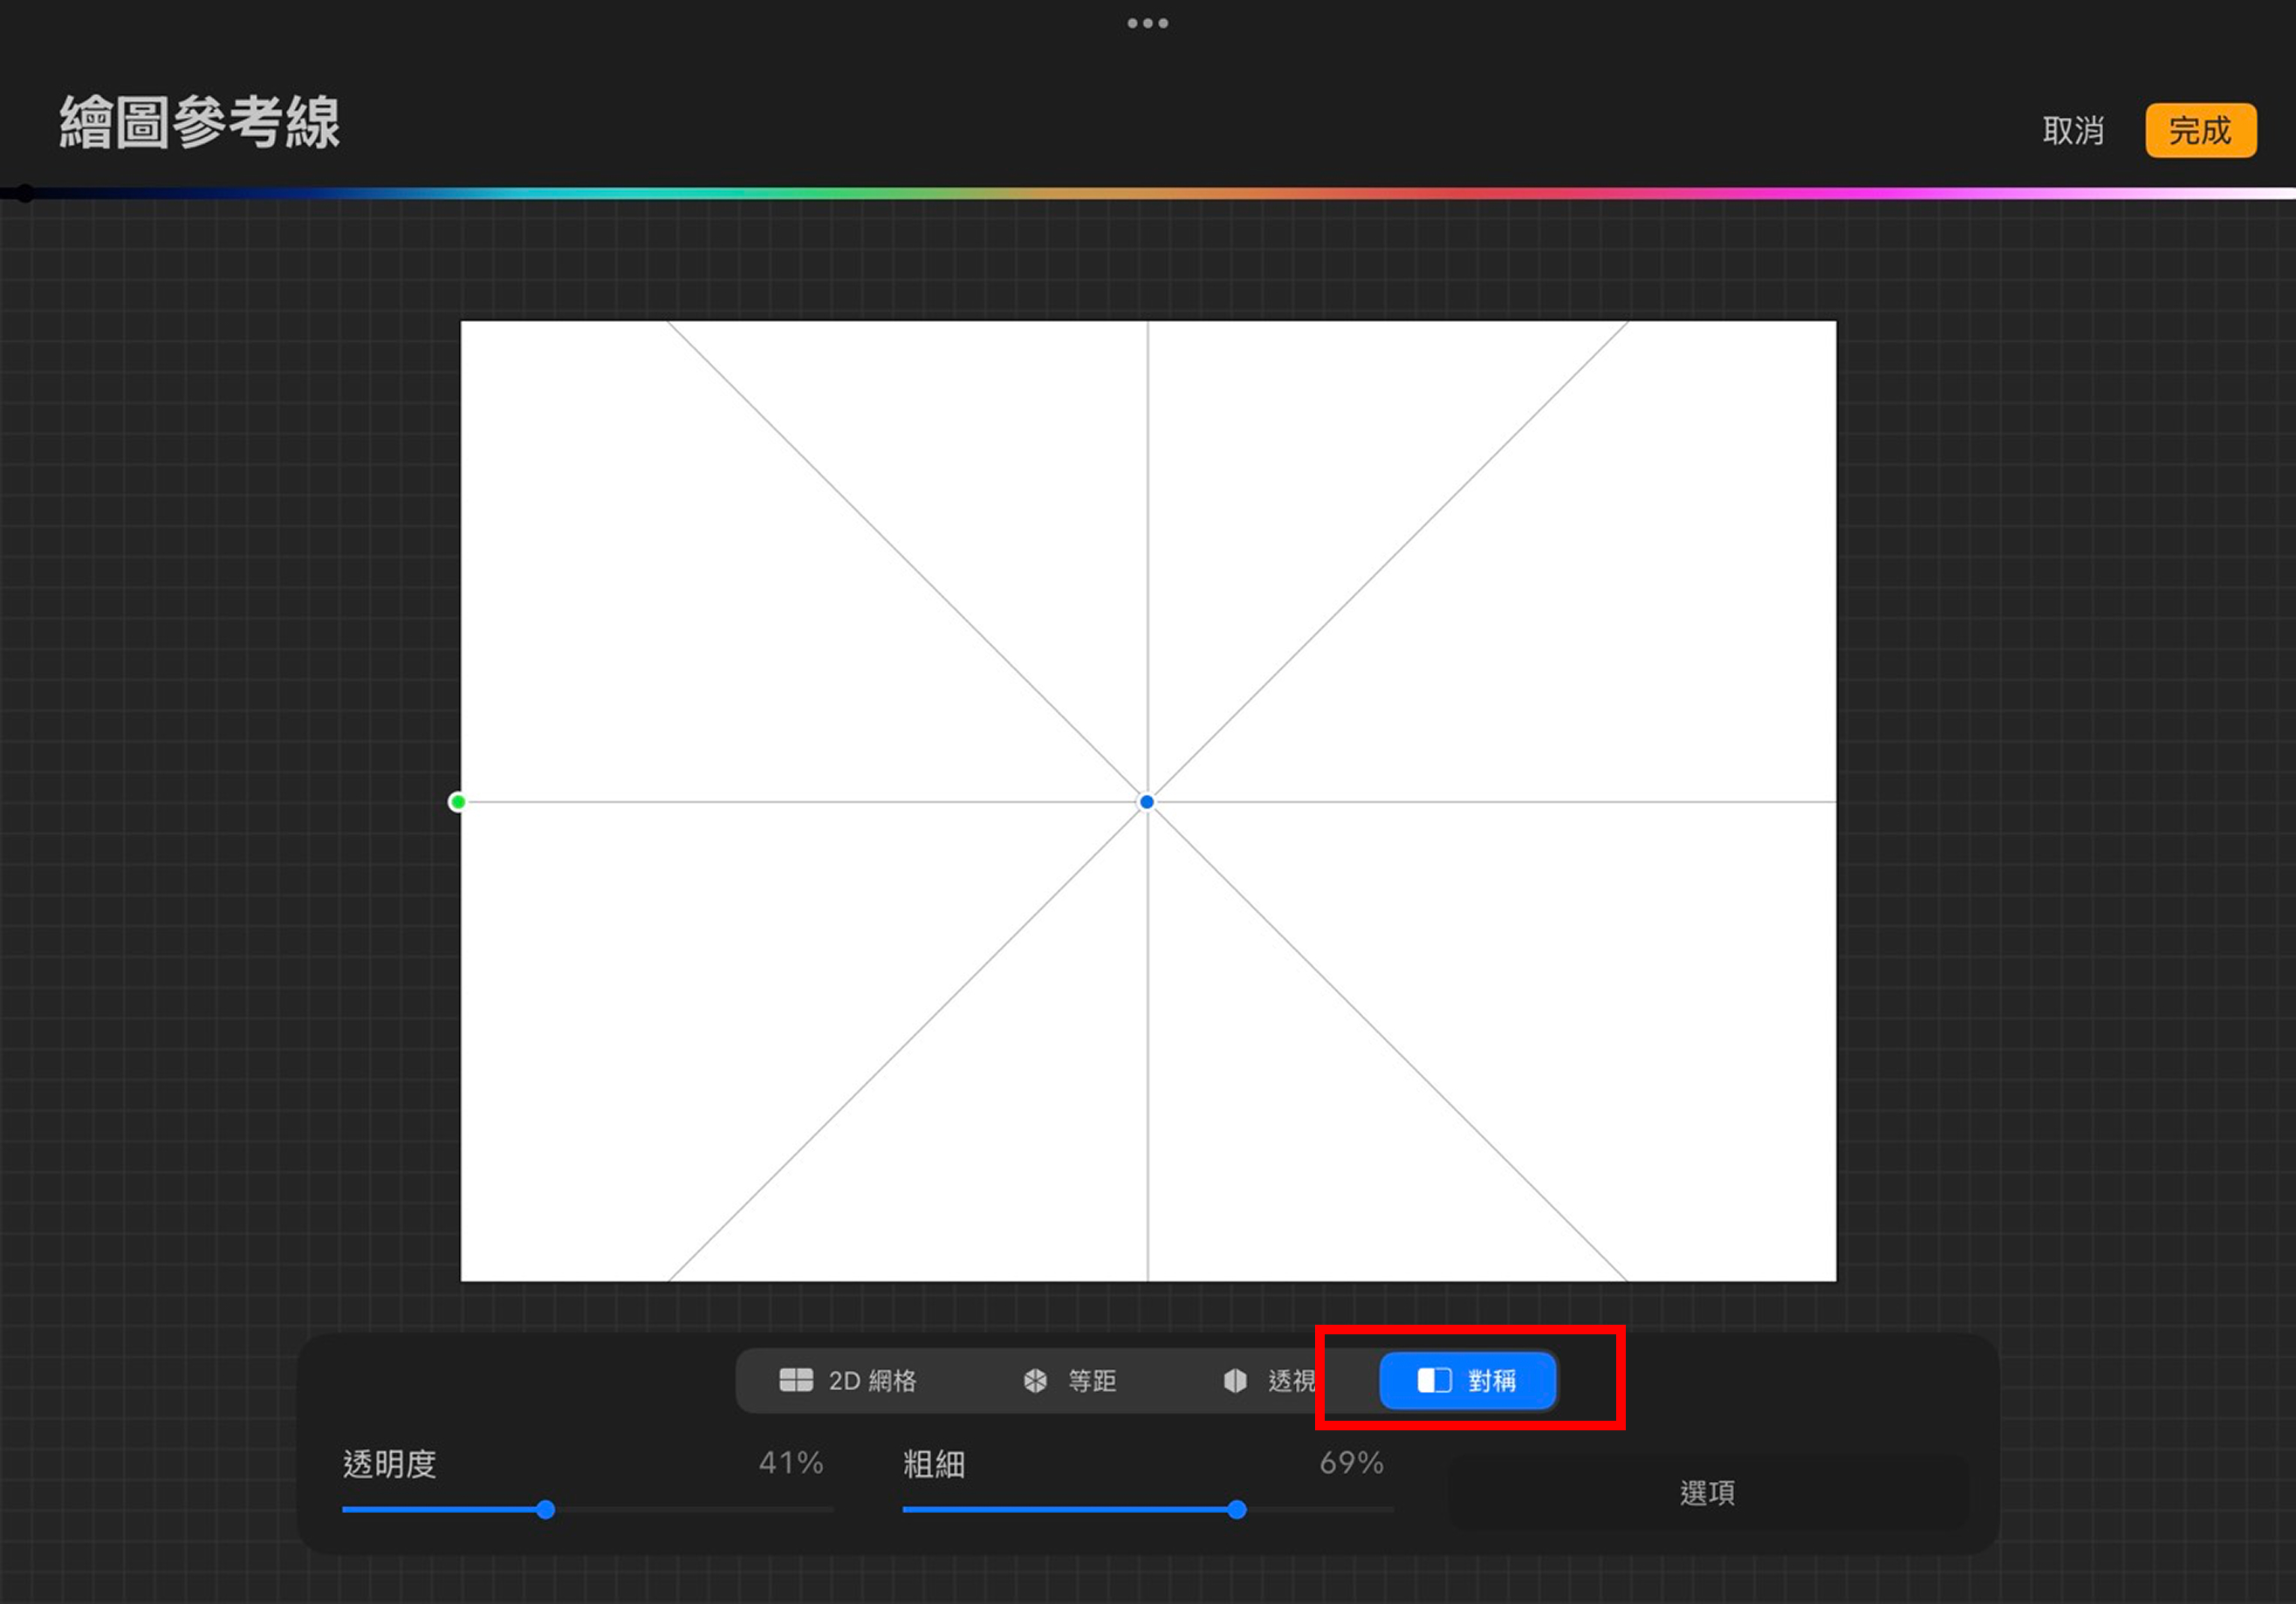
Task: Click the white end of the hue bar
Action: coord(2280,194)
